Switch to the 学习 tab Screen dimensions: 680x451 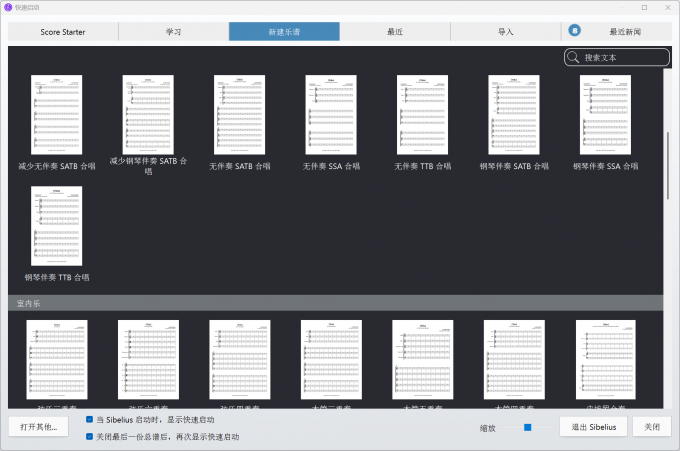173,32
